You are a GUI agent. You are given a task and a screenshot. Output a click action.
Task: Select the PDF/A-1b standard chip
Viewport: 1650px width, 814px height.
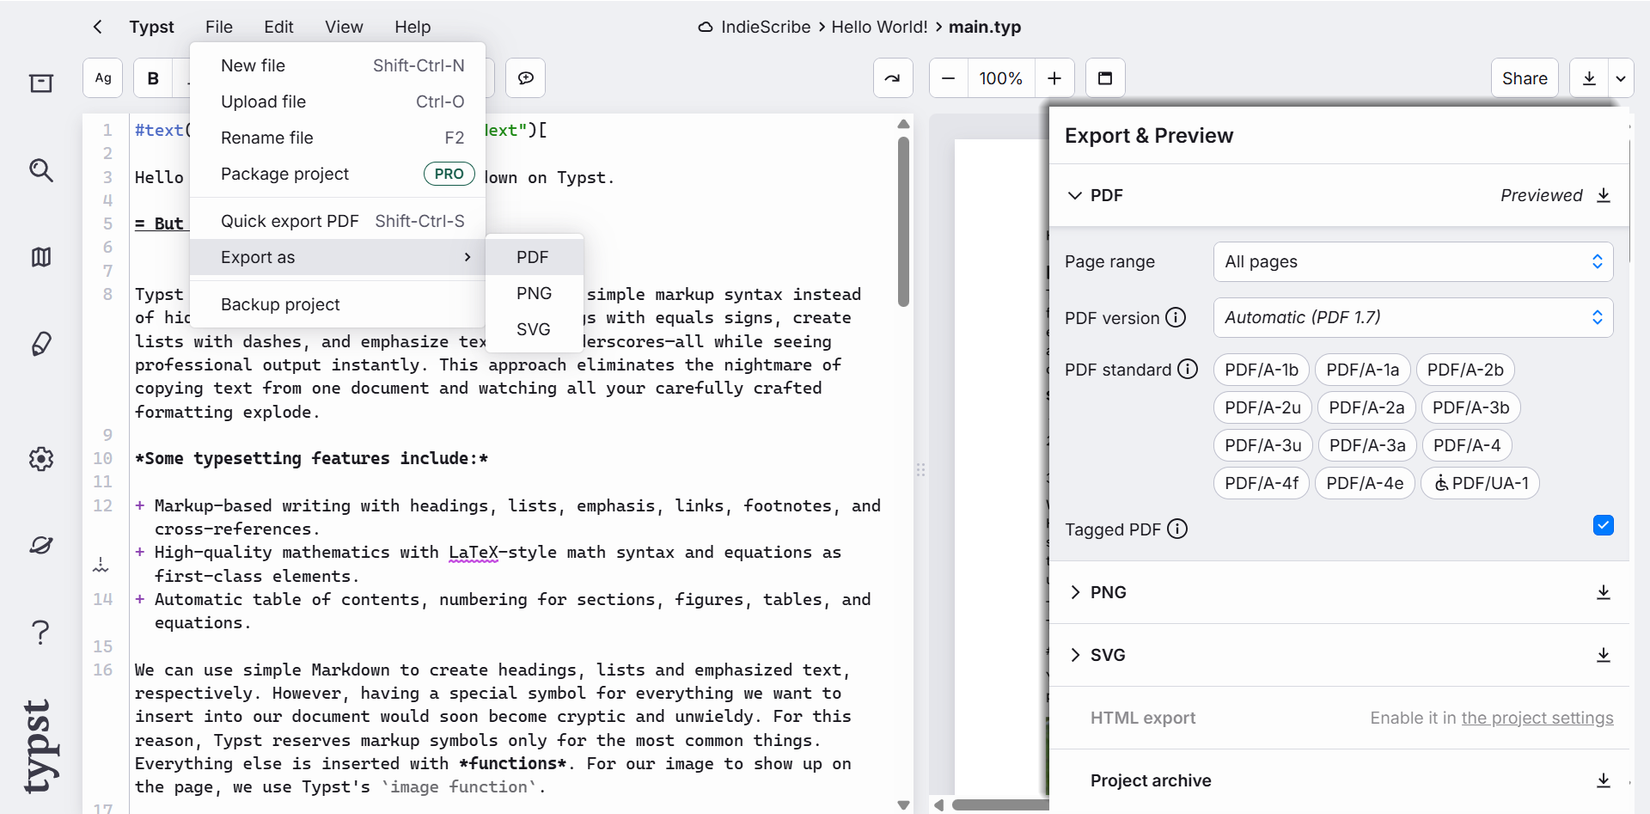[x=1261, y=370]
